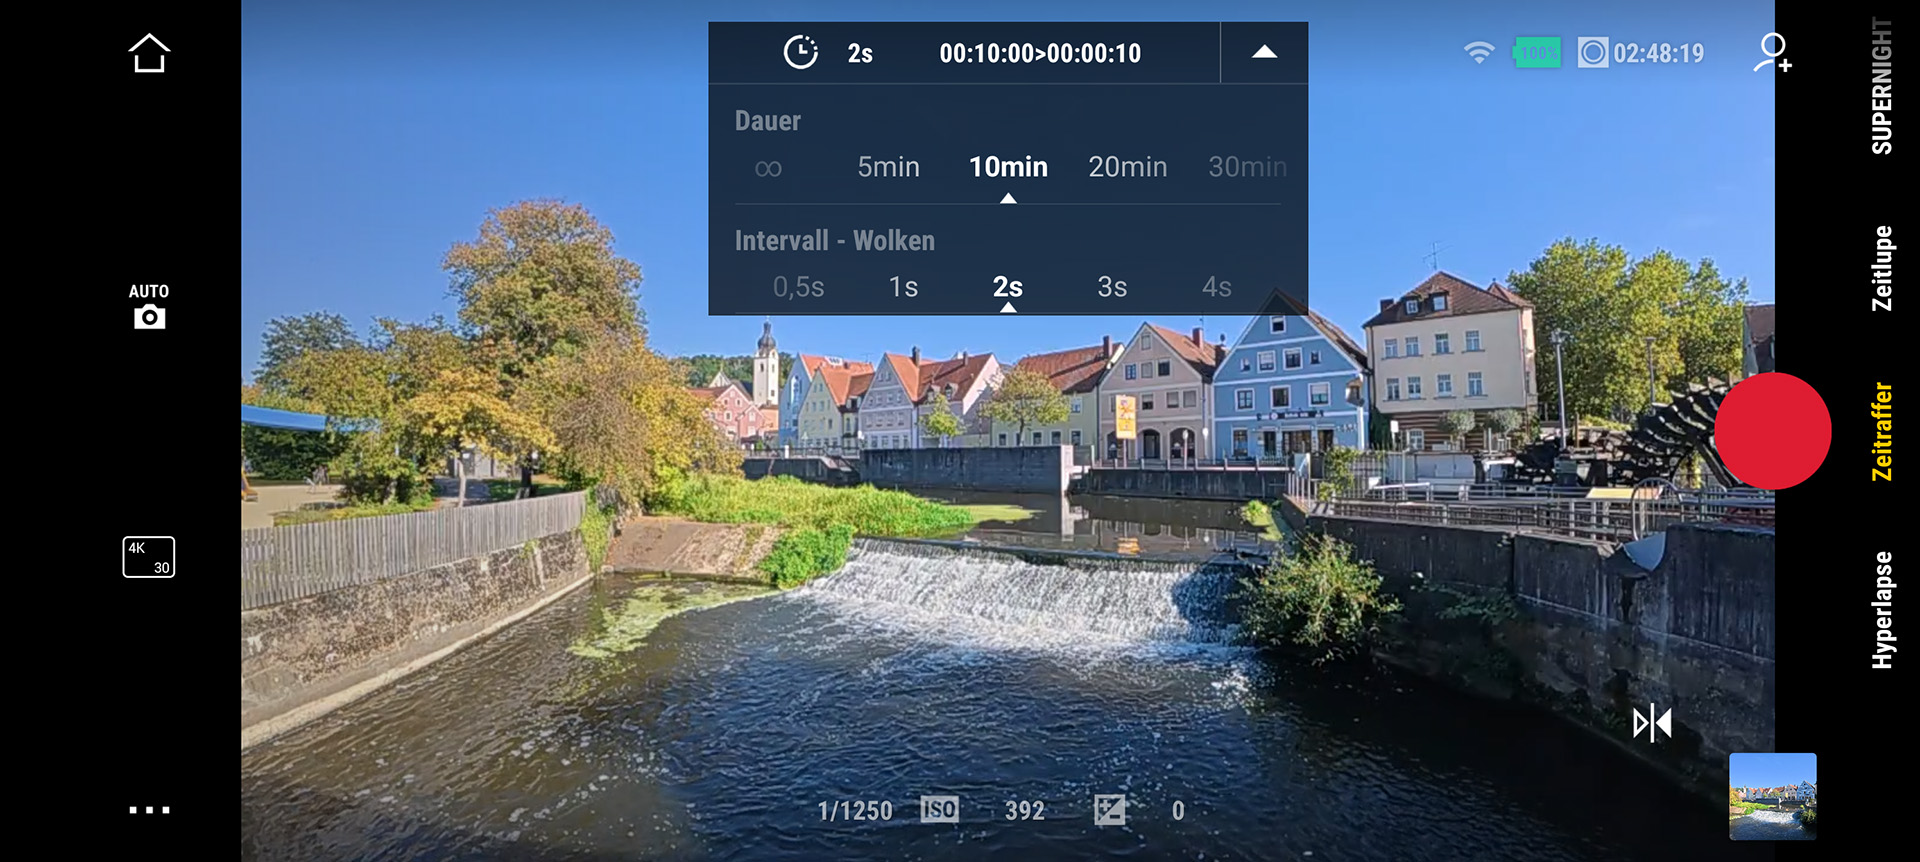The width and height of the screenshot is (1920, 862).
Task: Switch to SUPERNIGHT mode
Action: (1882, 87)
